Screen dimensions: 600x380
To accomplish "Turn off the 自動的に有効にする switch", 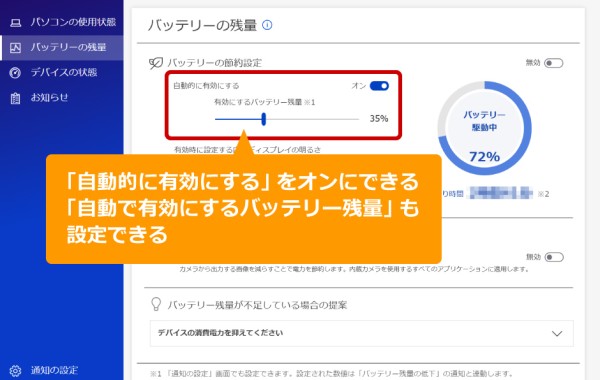I will coord(379,86).
